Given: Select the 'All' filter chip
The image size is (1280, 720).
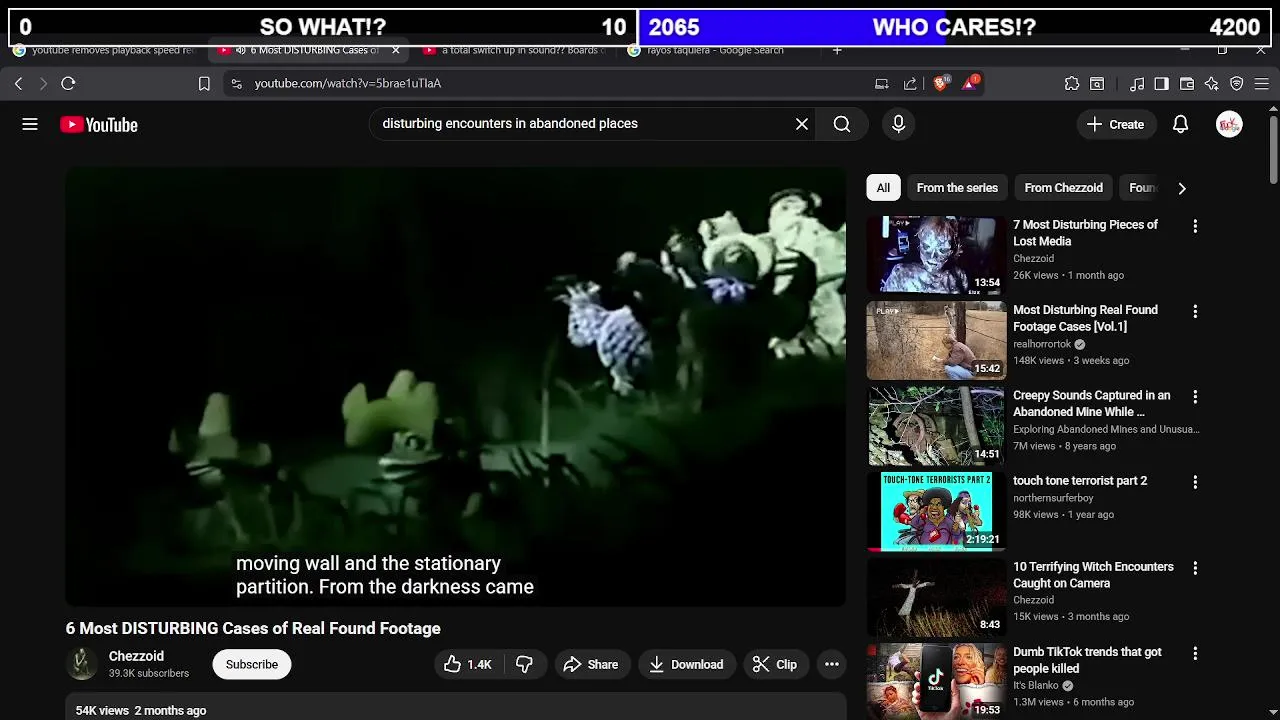Looking at the screenshot, I should tap(883, 188).
